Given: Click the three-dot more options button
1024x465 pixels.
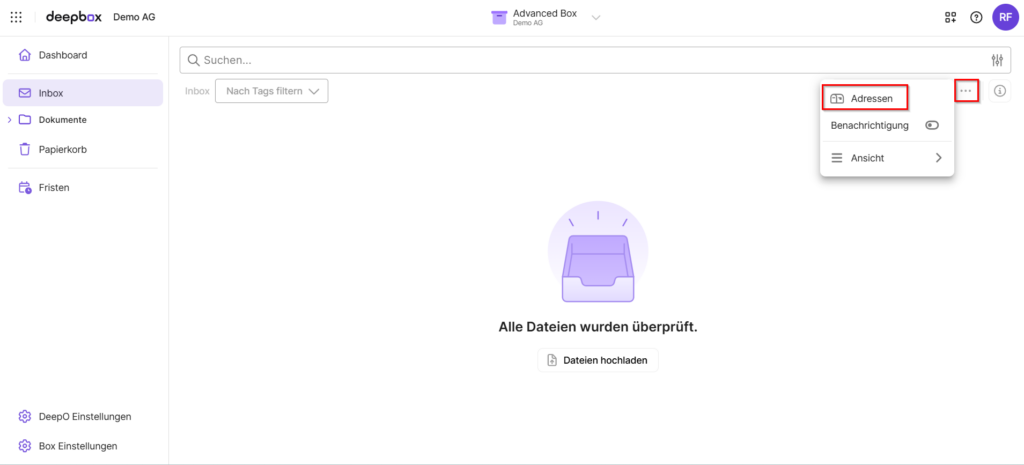Looking at the screenshot, I should (965, 91).
